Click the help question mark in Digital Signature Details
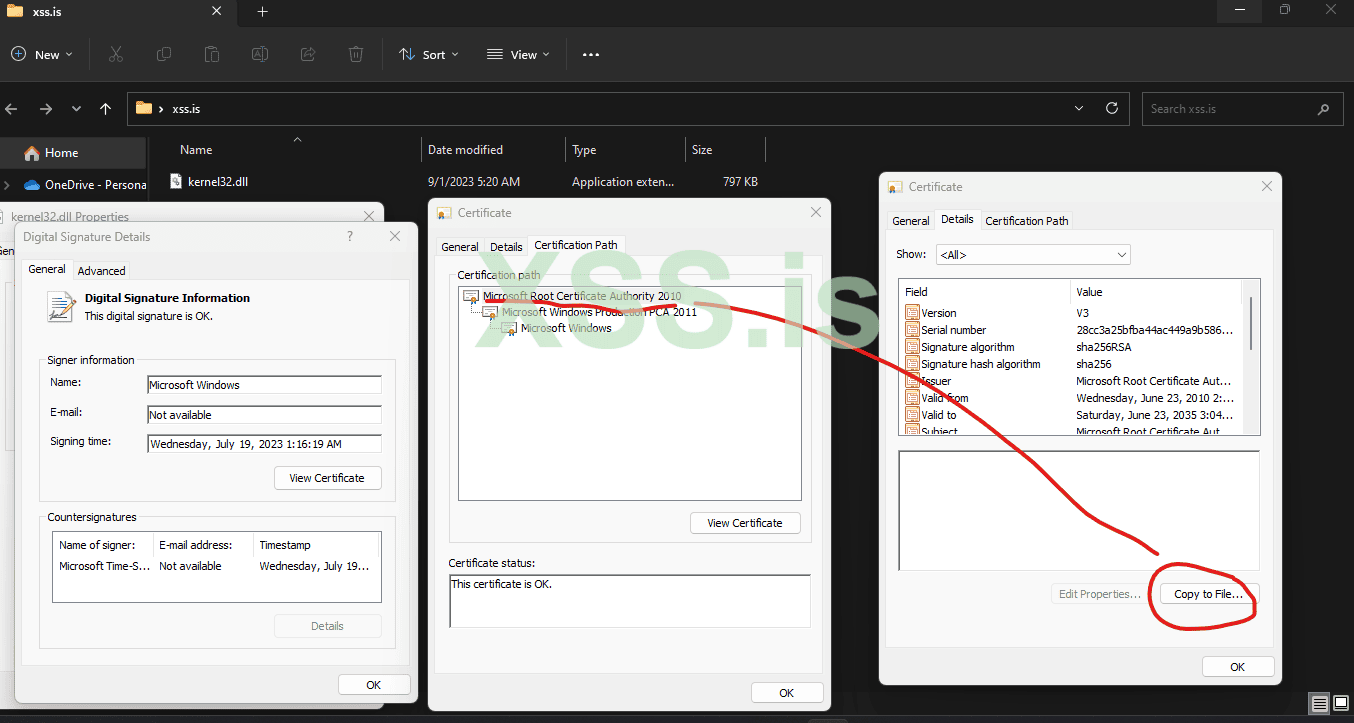Viewport: 1354px width, 723px height. (350, 236)
